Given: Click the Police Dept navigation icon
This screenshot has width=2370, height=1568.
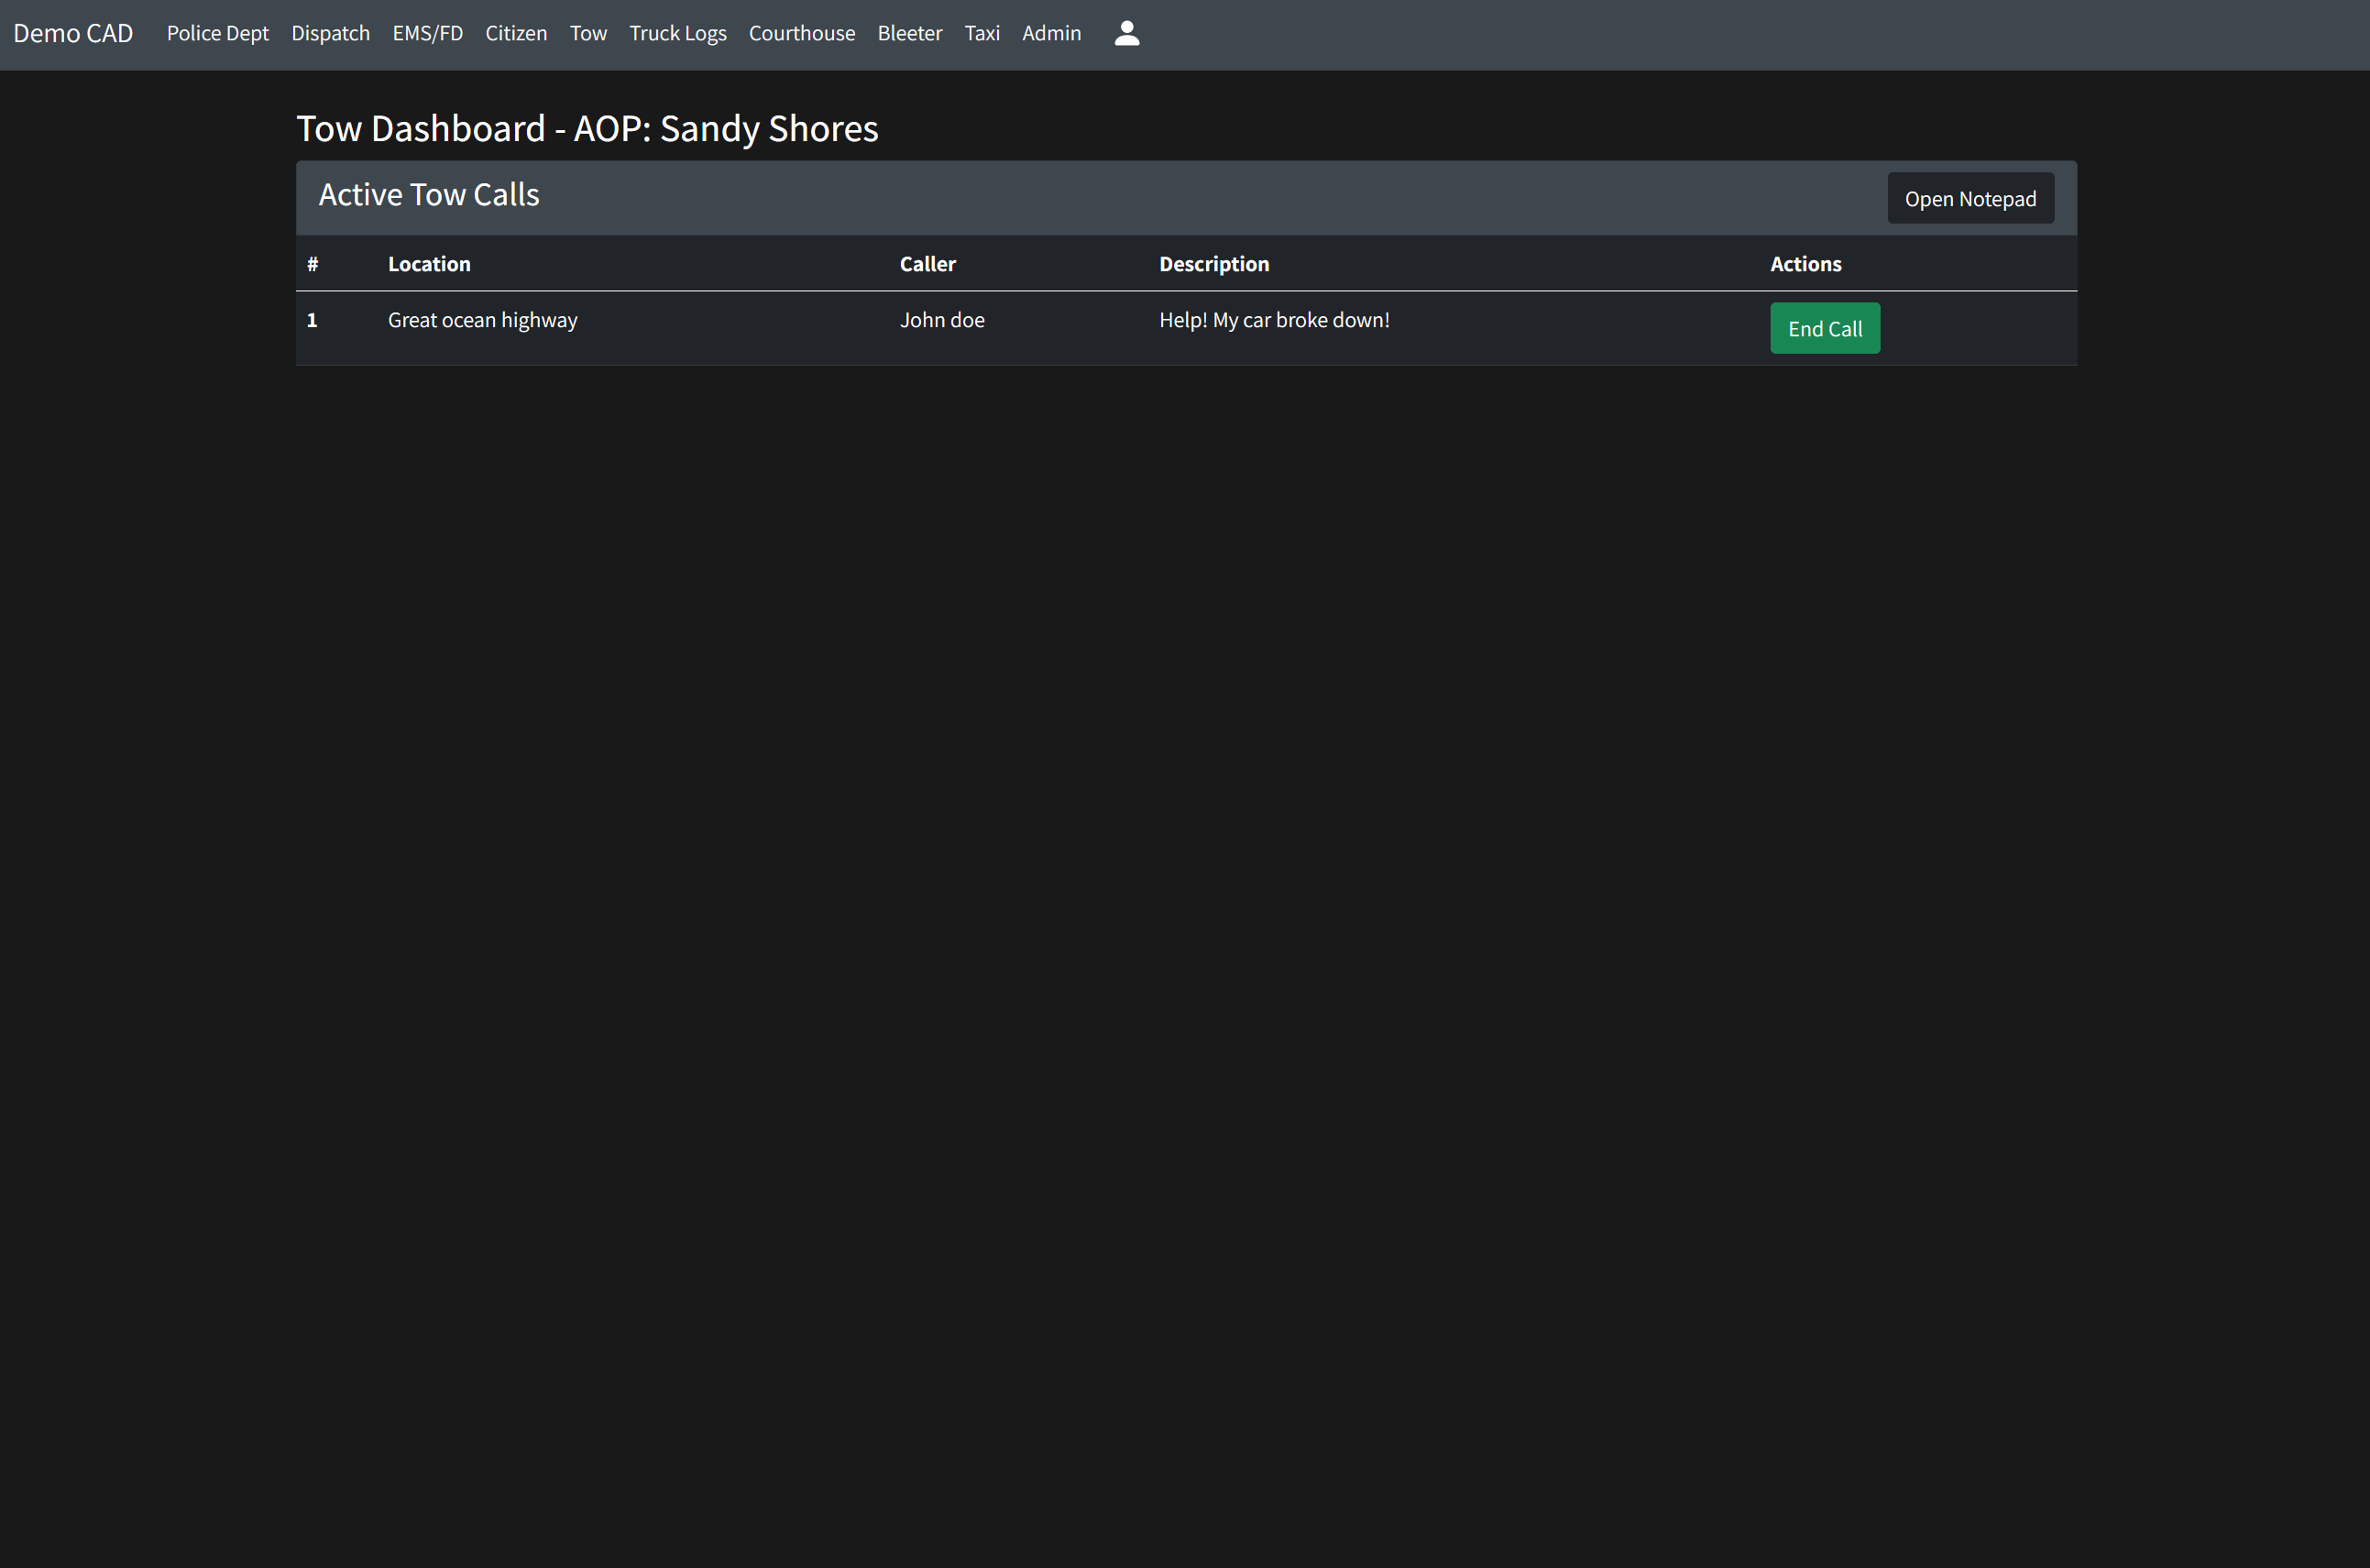Looking at the screenshot, I should pos(219,33).
